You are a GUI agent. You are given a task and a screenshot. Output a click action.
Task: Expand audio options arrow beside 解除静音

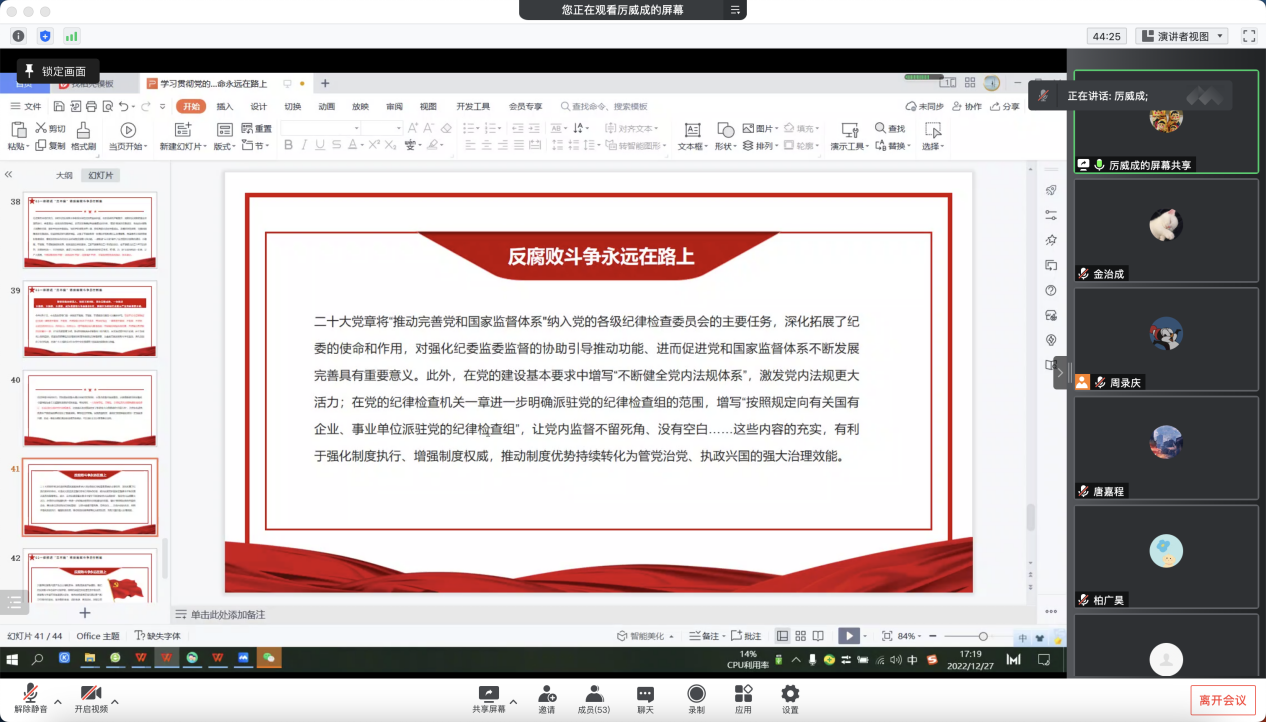pyautogui.click(x=57, y=702)
